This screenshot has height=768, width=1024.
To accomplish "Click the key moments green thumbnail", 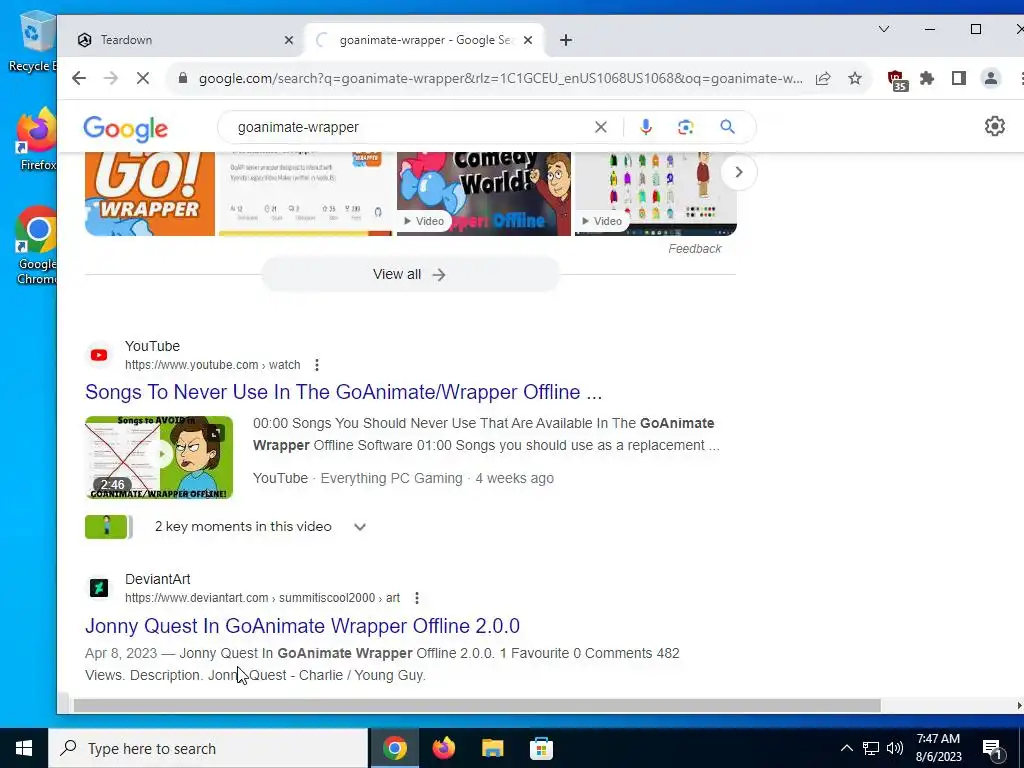I will pos(108,527).
